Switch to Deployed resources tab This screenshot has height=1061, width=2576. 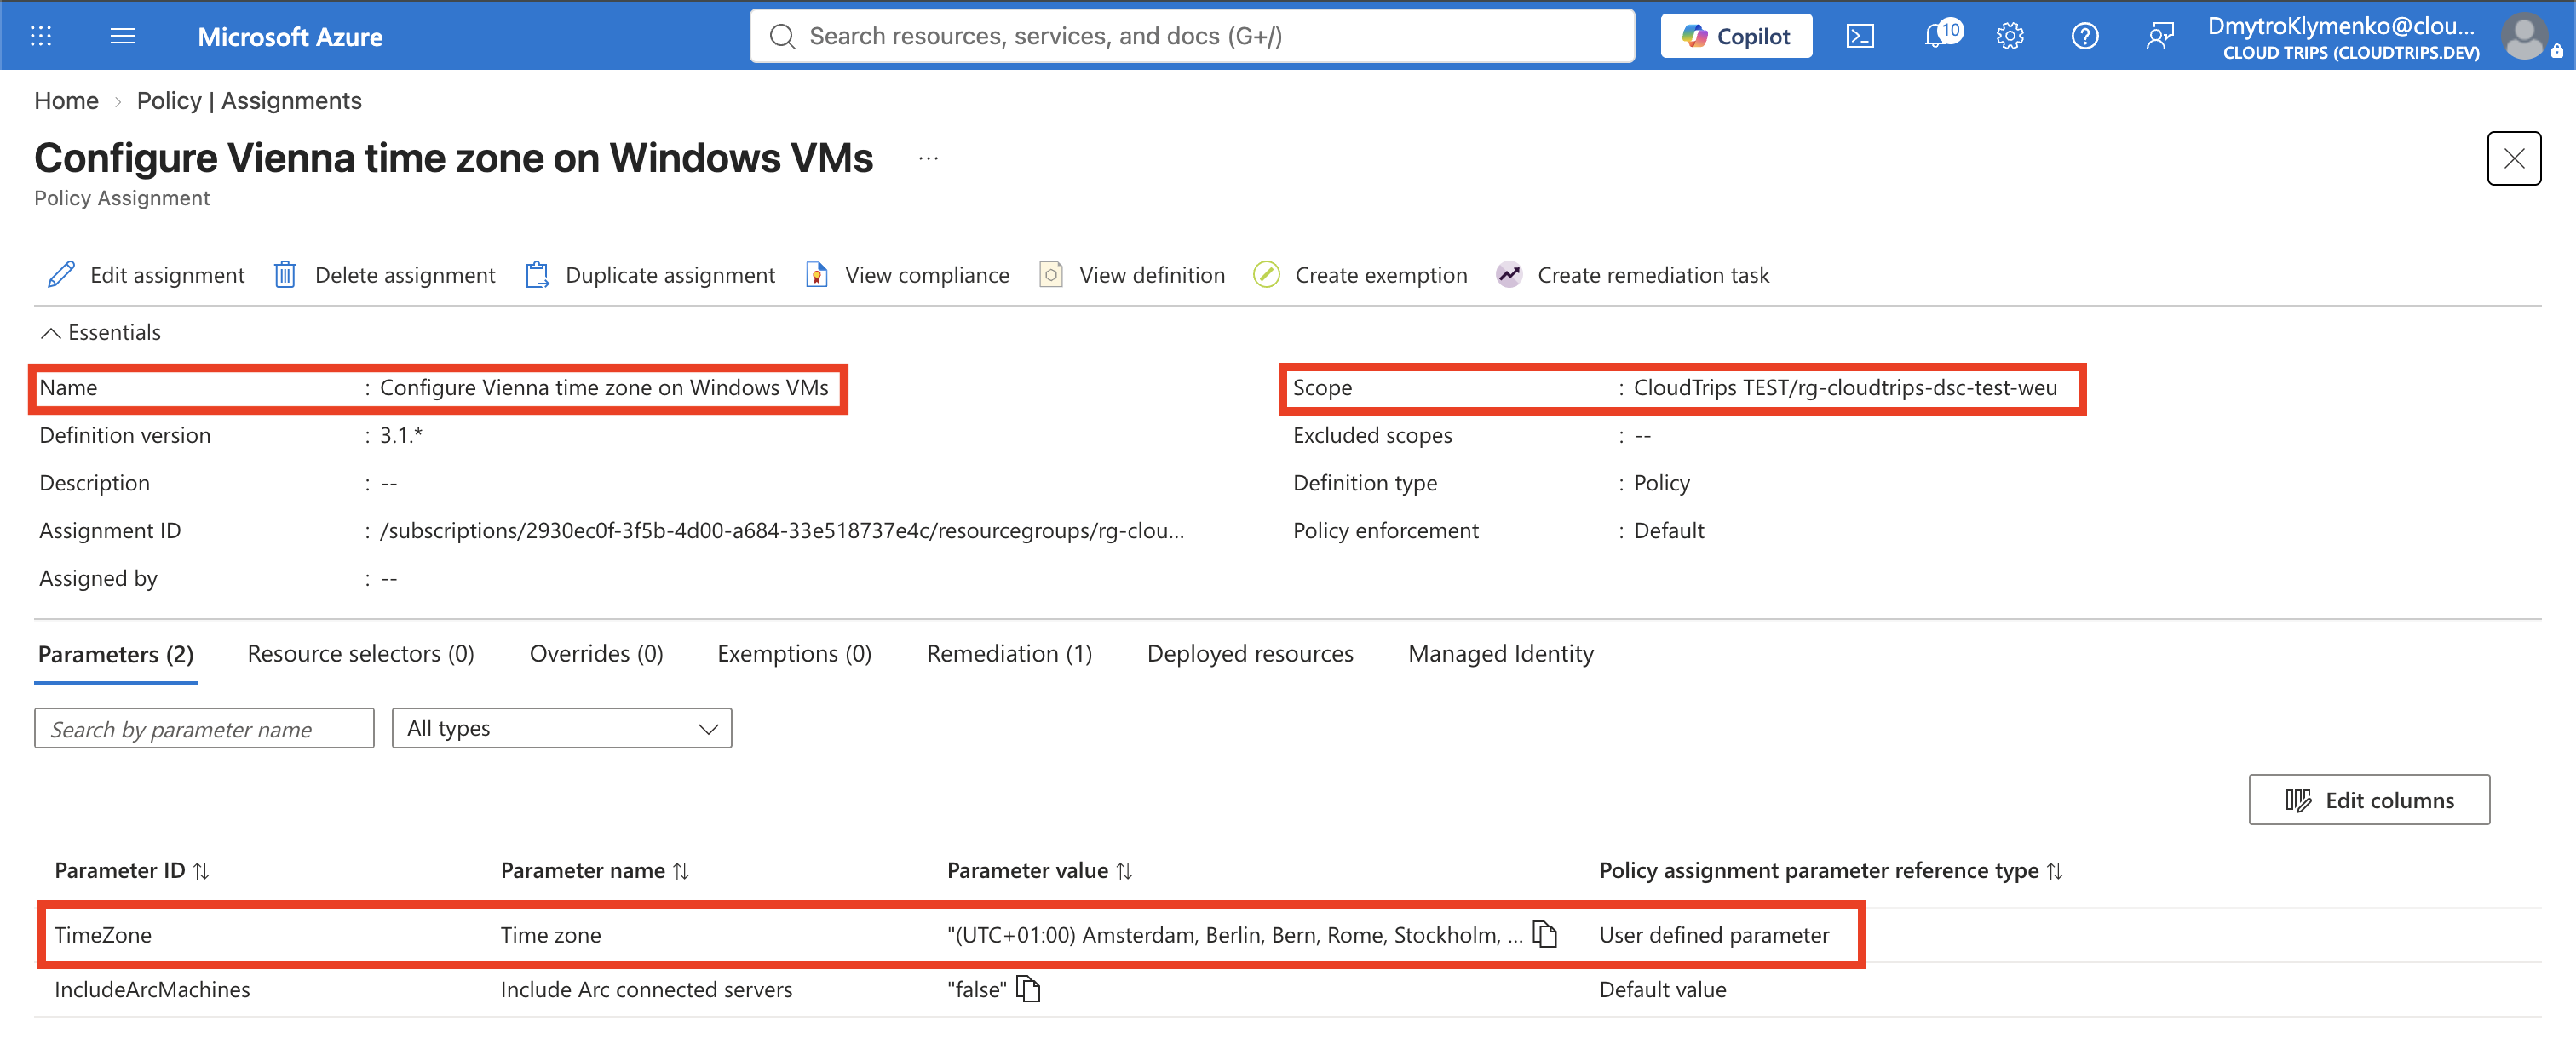pyautogui.click(x=1250, y=654)
